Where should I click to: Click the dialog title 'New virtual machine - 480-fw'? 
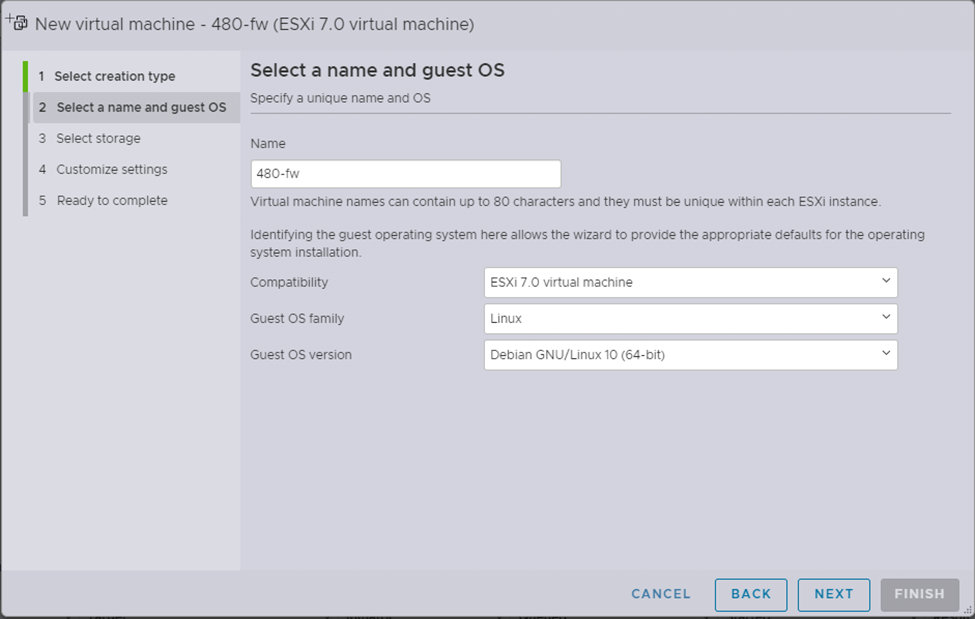coord(254,24)
